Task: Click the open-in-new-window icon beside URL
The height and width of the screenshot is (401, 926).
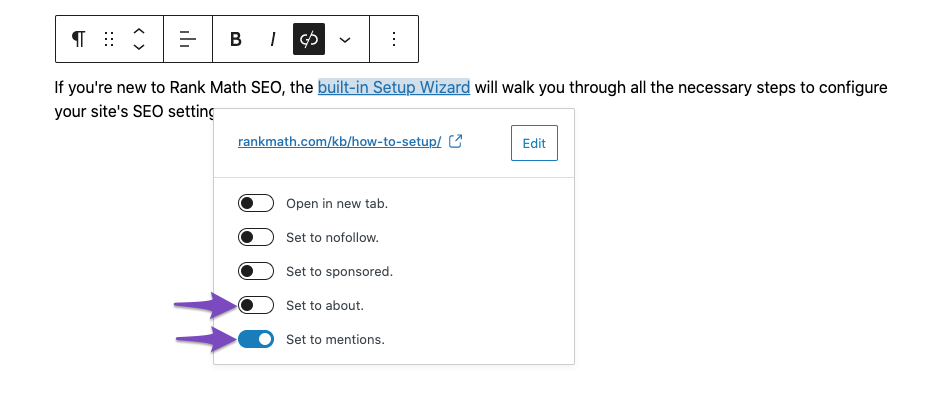Action: pyautogui.click(x=455, y=142)
